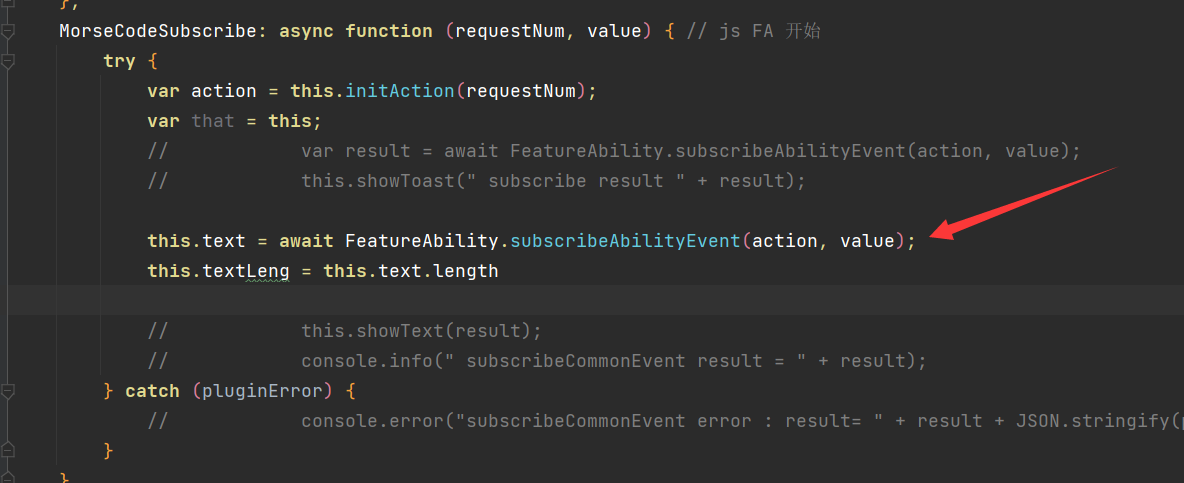Click subscribeAbilityEvent in the this.text assignment line
This screenshot has width=1184, height=483.
pos(625,242)
